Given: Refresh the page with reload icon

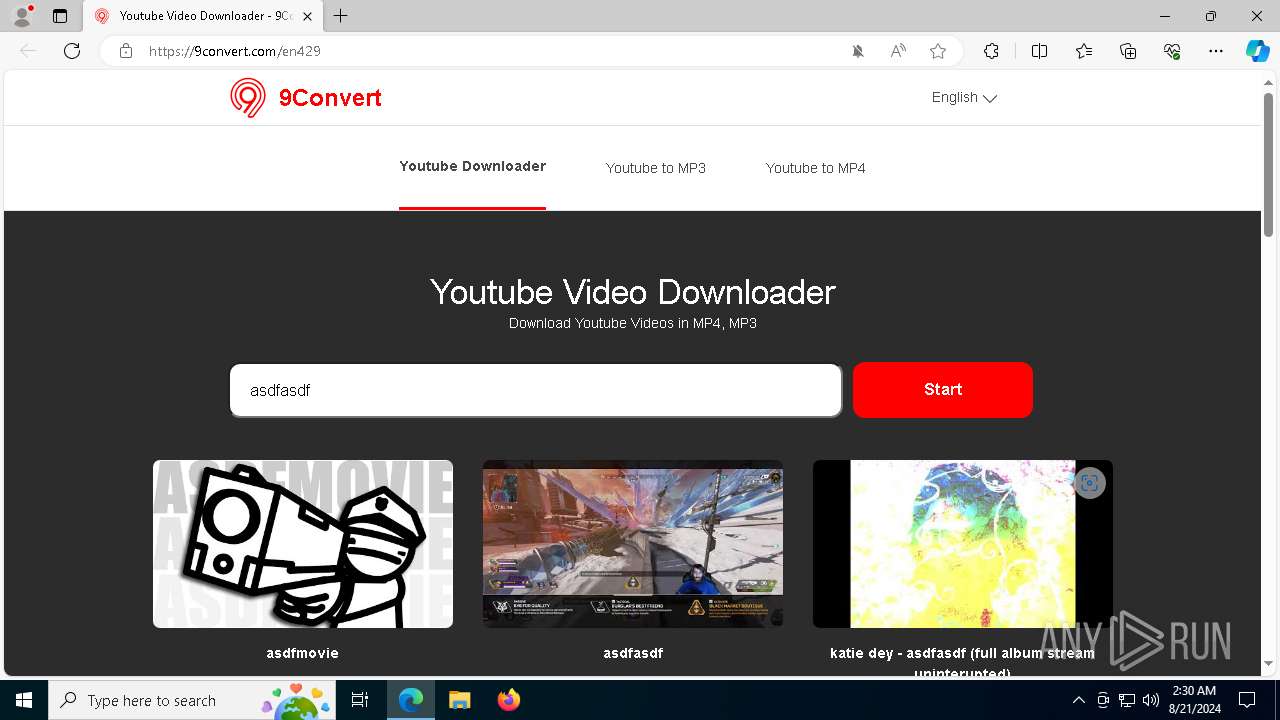Looking at the screenshot, I should pyautogui.click(x=72, y=51).
